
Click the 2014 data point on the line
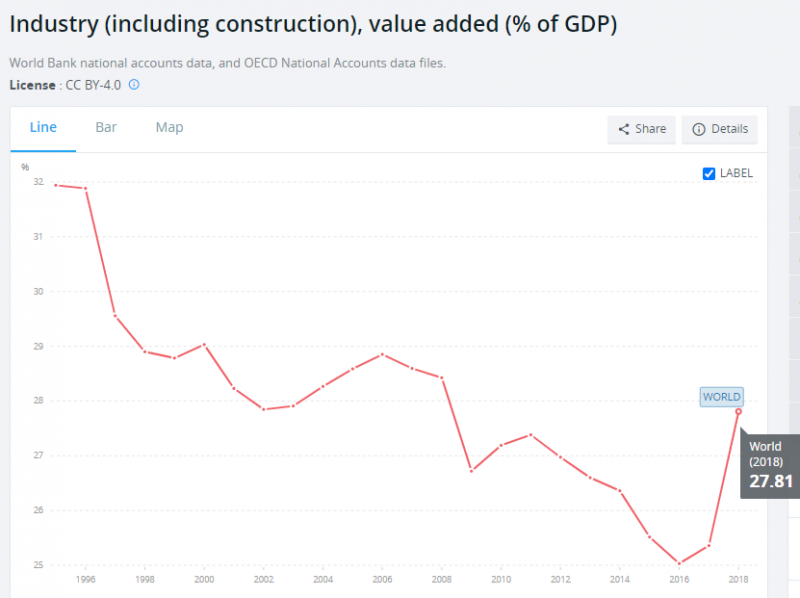620,490
